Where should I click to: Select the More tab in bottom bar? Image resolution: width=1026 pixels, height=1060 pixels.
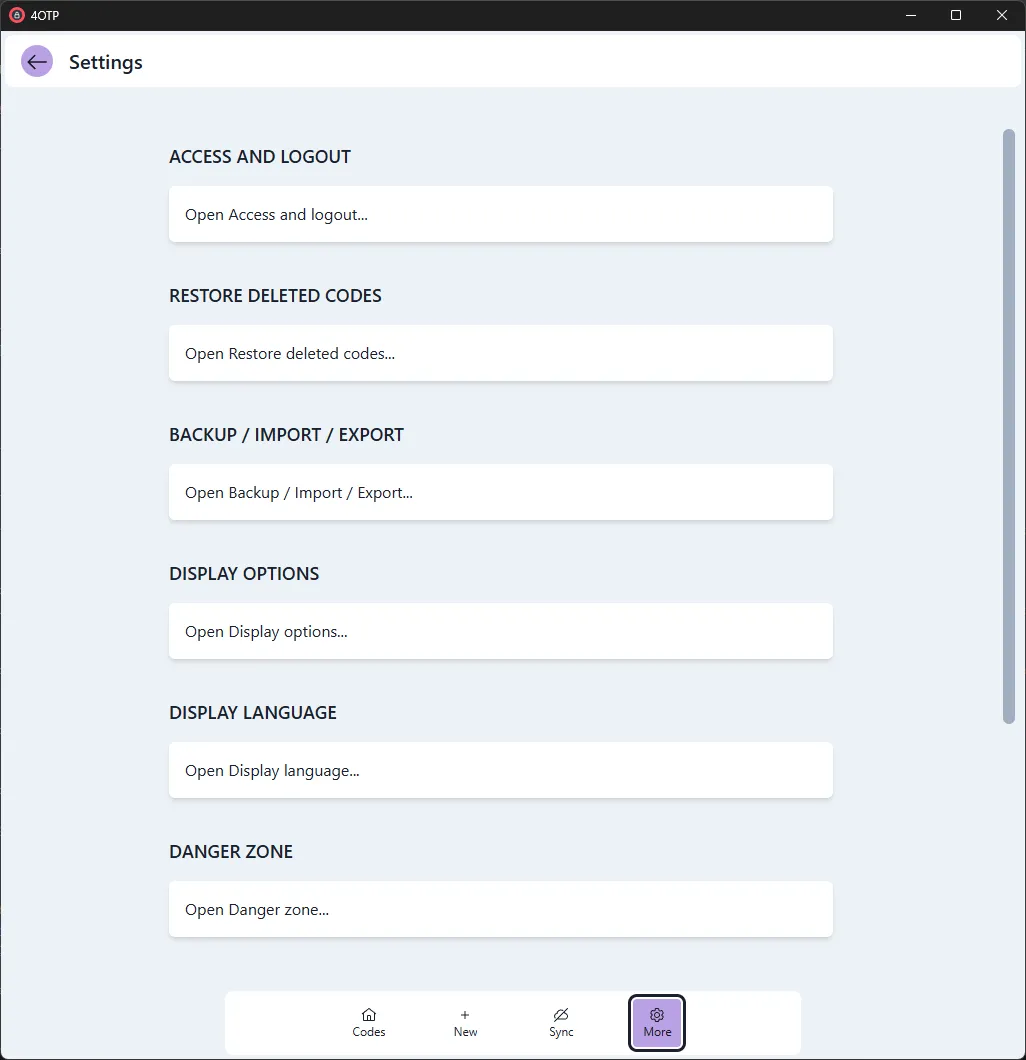click(657, 1022)
